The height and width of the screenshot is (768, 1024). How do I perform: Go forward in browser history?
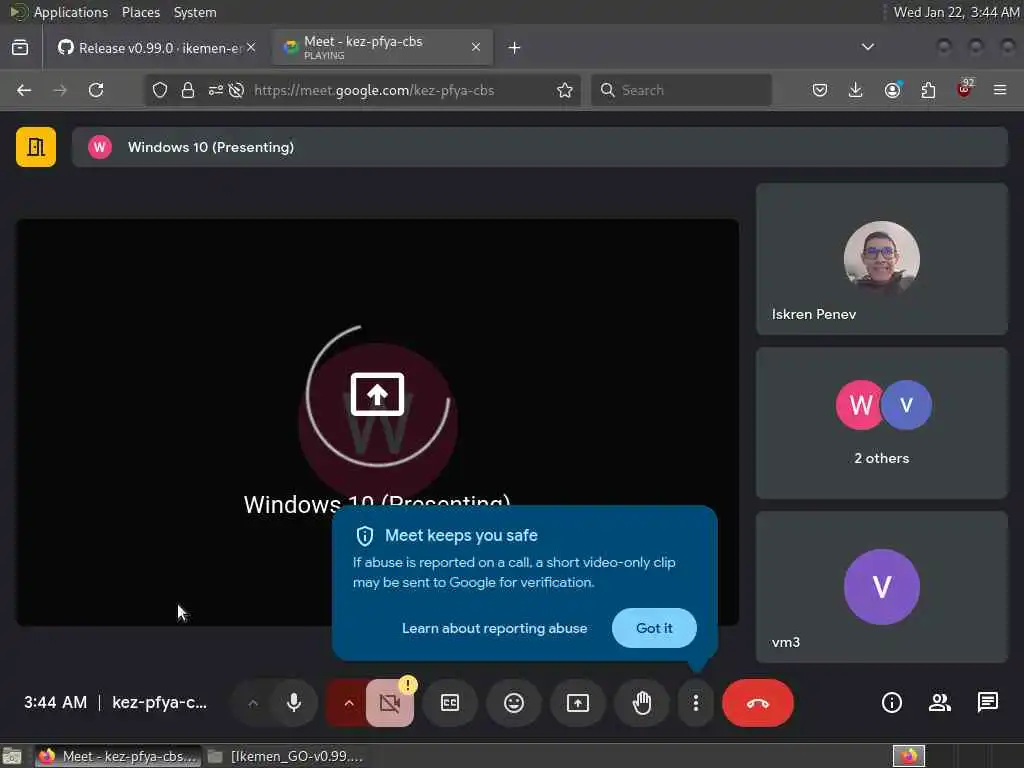click(60, 90)
